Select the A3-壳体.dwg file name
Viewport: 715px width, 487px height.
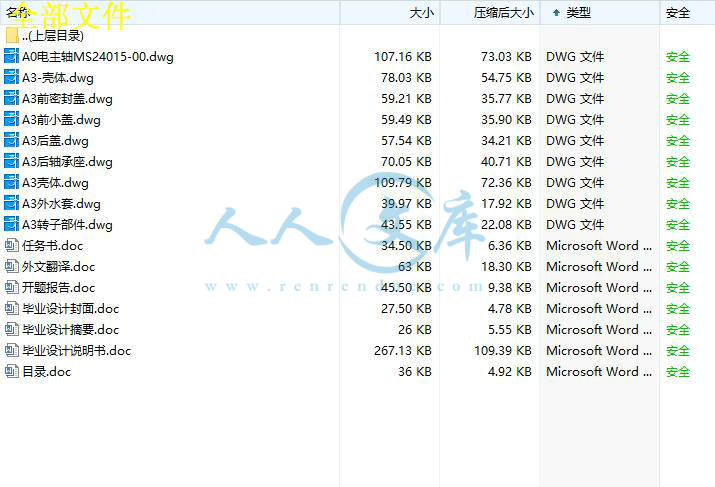57,78
